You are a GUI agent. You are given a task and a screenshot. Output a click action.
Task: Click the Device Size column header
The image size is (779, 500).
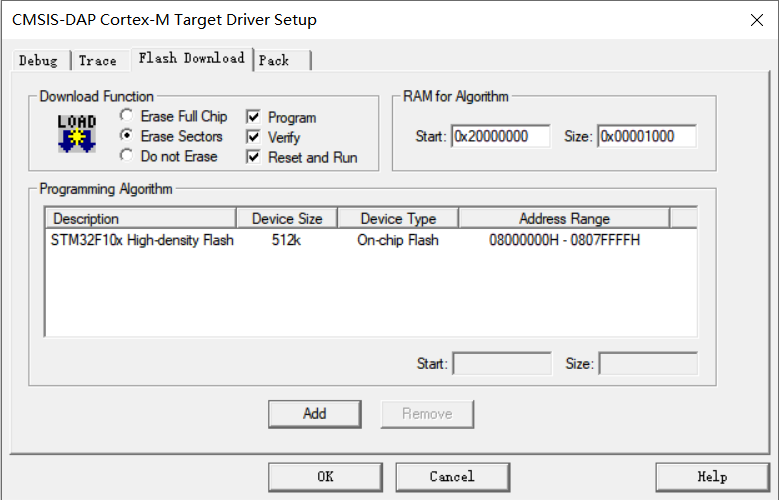pyautogui.click(x=287, y=219)
